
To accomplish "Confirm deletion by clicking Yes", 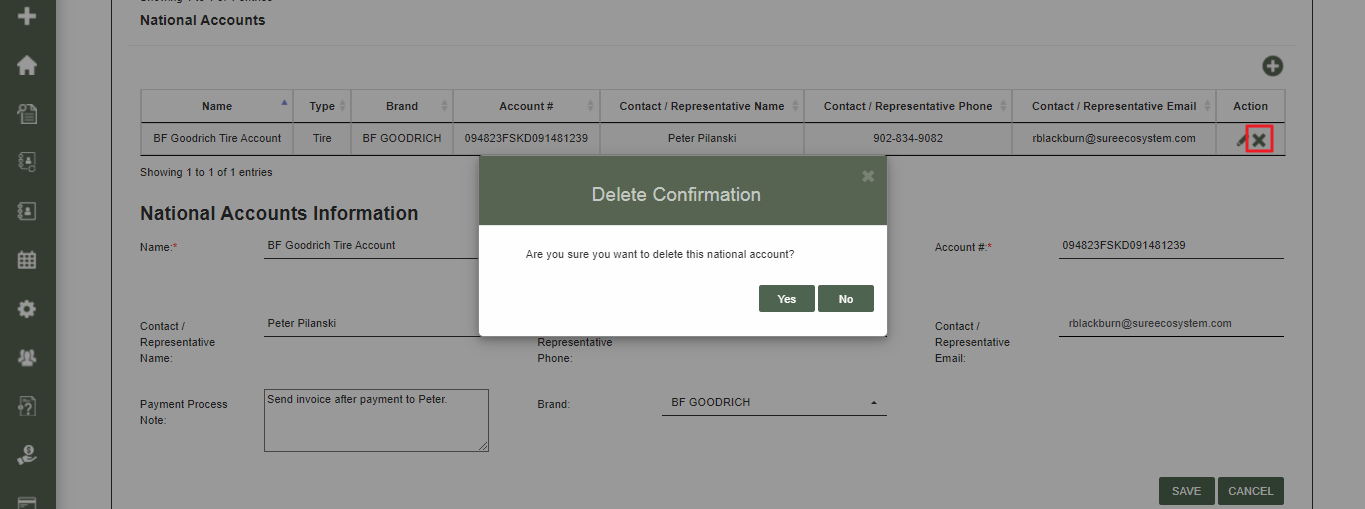I will (x=787, y=299).
